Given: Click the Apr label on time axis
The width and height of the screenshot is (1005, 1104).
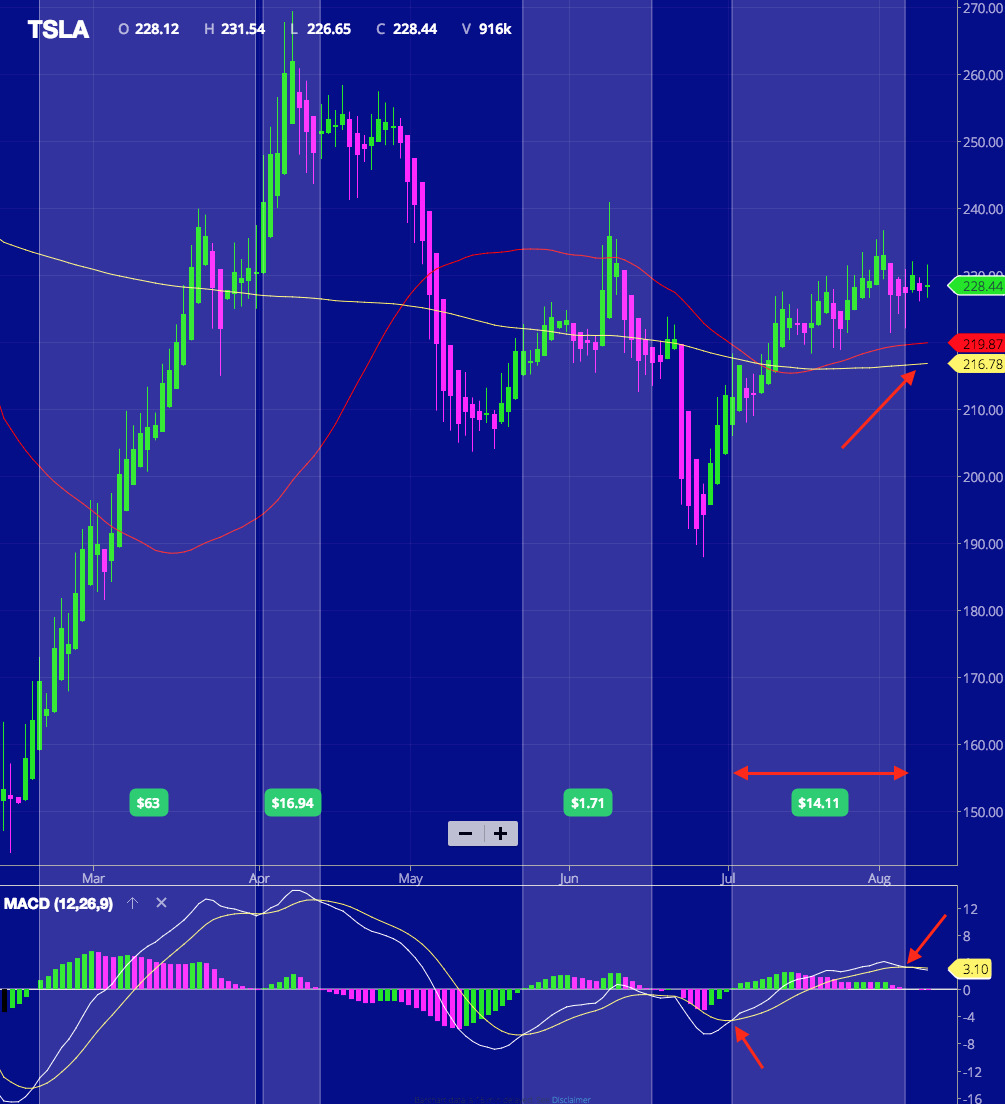Looking at the screenshot, I should (259, 878).
